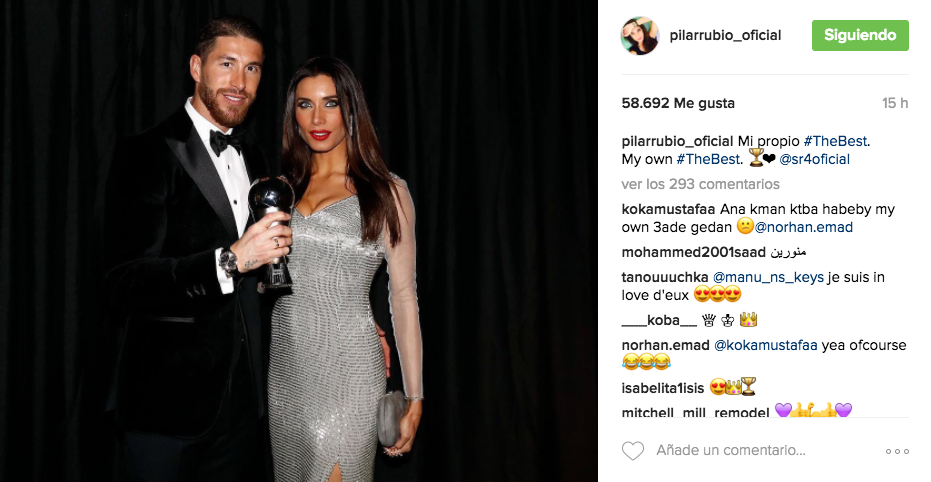This screenshot has height=482, width=931.
Task: Open pilarrubio_oficial username in header
Action: (x=725, y=36)
